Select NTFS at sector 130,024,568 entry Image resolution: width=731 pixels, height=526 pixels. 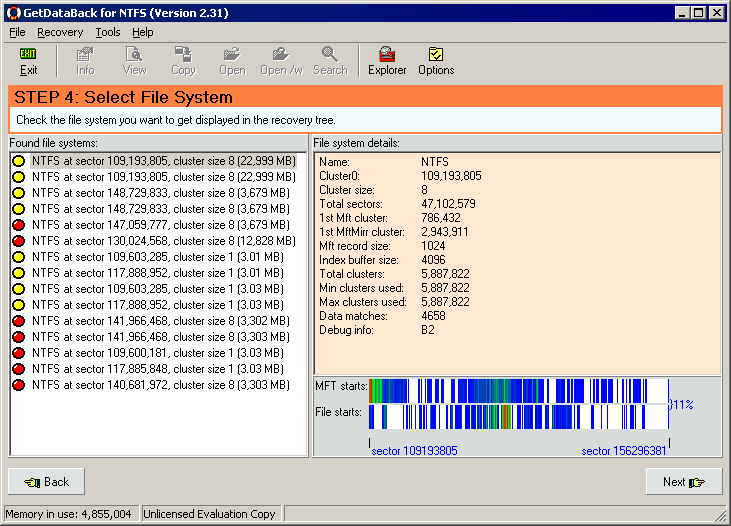pyautogui.click(x=163, y=241)
